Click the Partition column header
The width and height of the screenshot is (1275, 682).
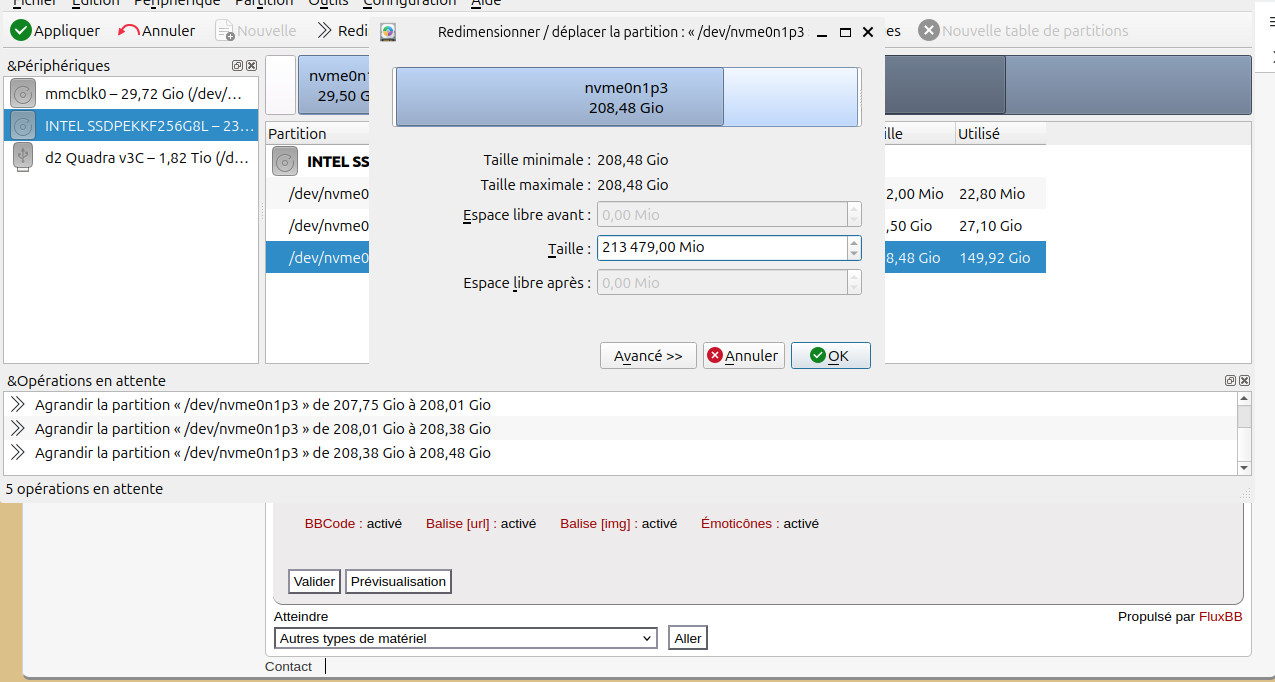(x=297, y=133)
